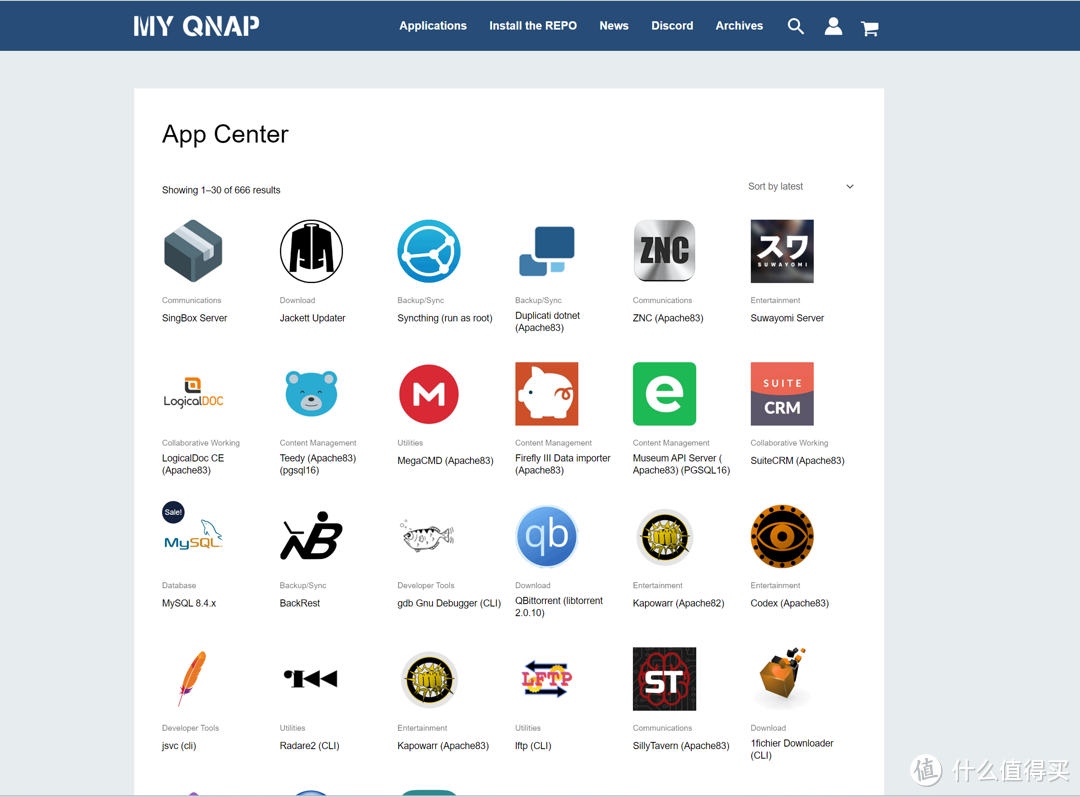Screen dimensions: 1080x797
Task: Open the BackRest title link
Action: 300,603
